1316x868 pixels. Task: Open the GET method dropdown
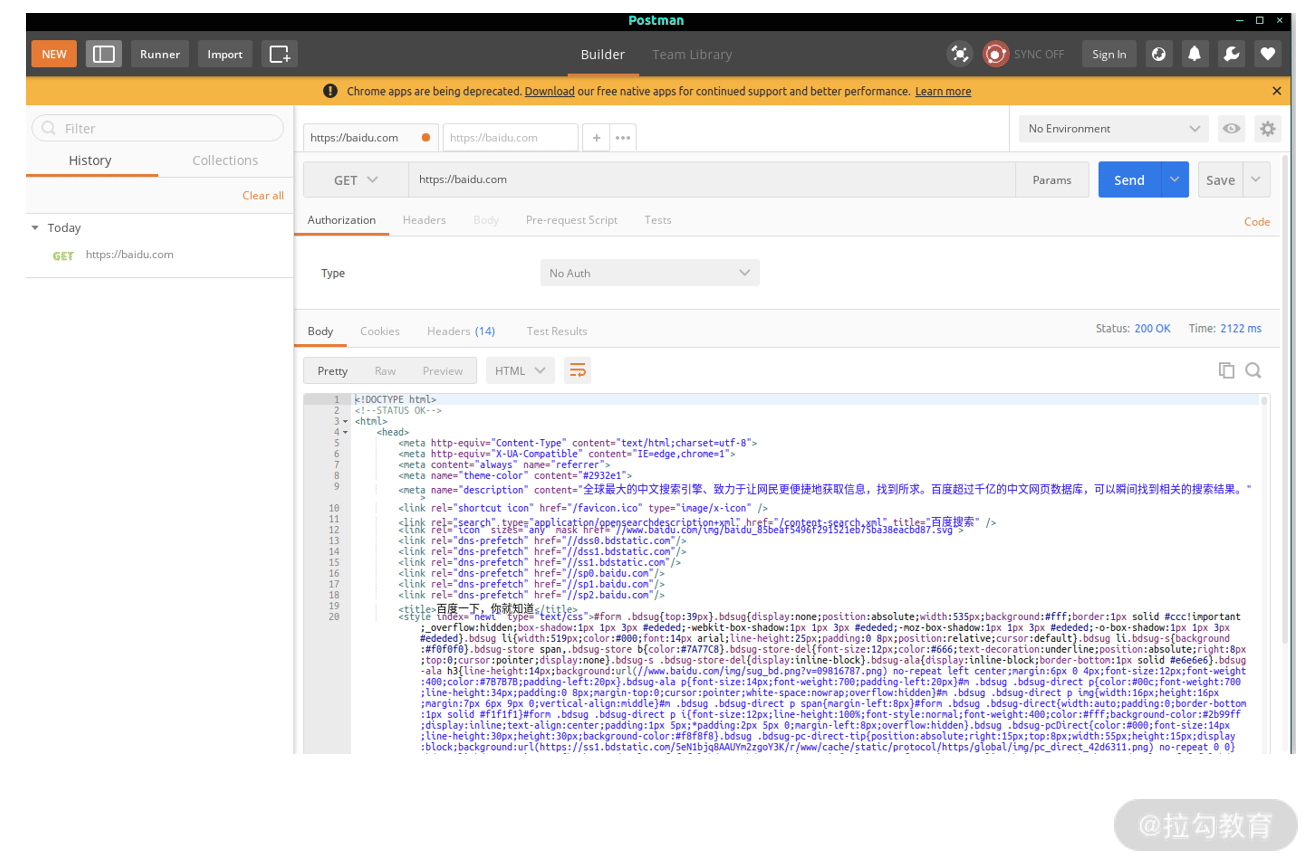pos(356,180)
